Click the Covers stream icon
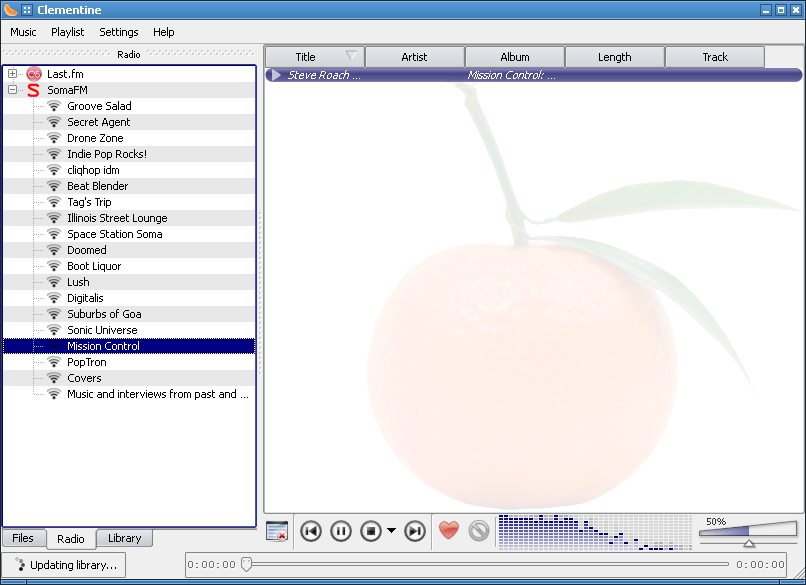The height and width of the screenshot is (585, 806). (x=54, y=378)
